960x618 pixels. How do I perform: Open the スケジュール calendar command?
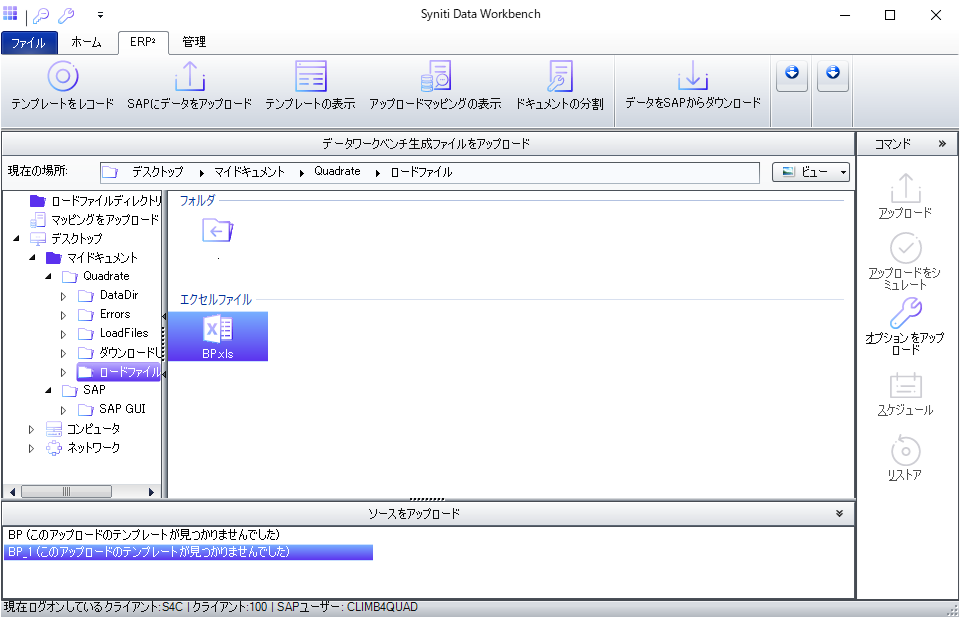coord(905,385)
